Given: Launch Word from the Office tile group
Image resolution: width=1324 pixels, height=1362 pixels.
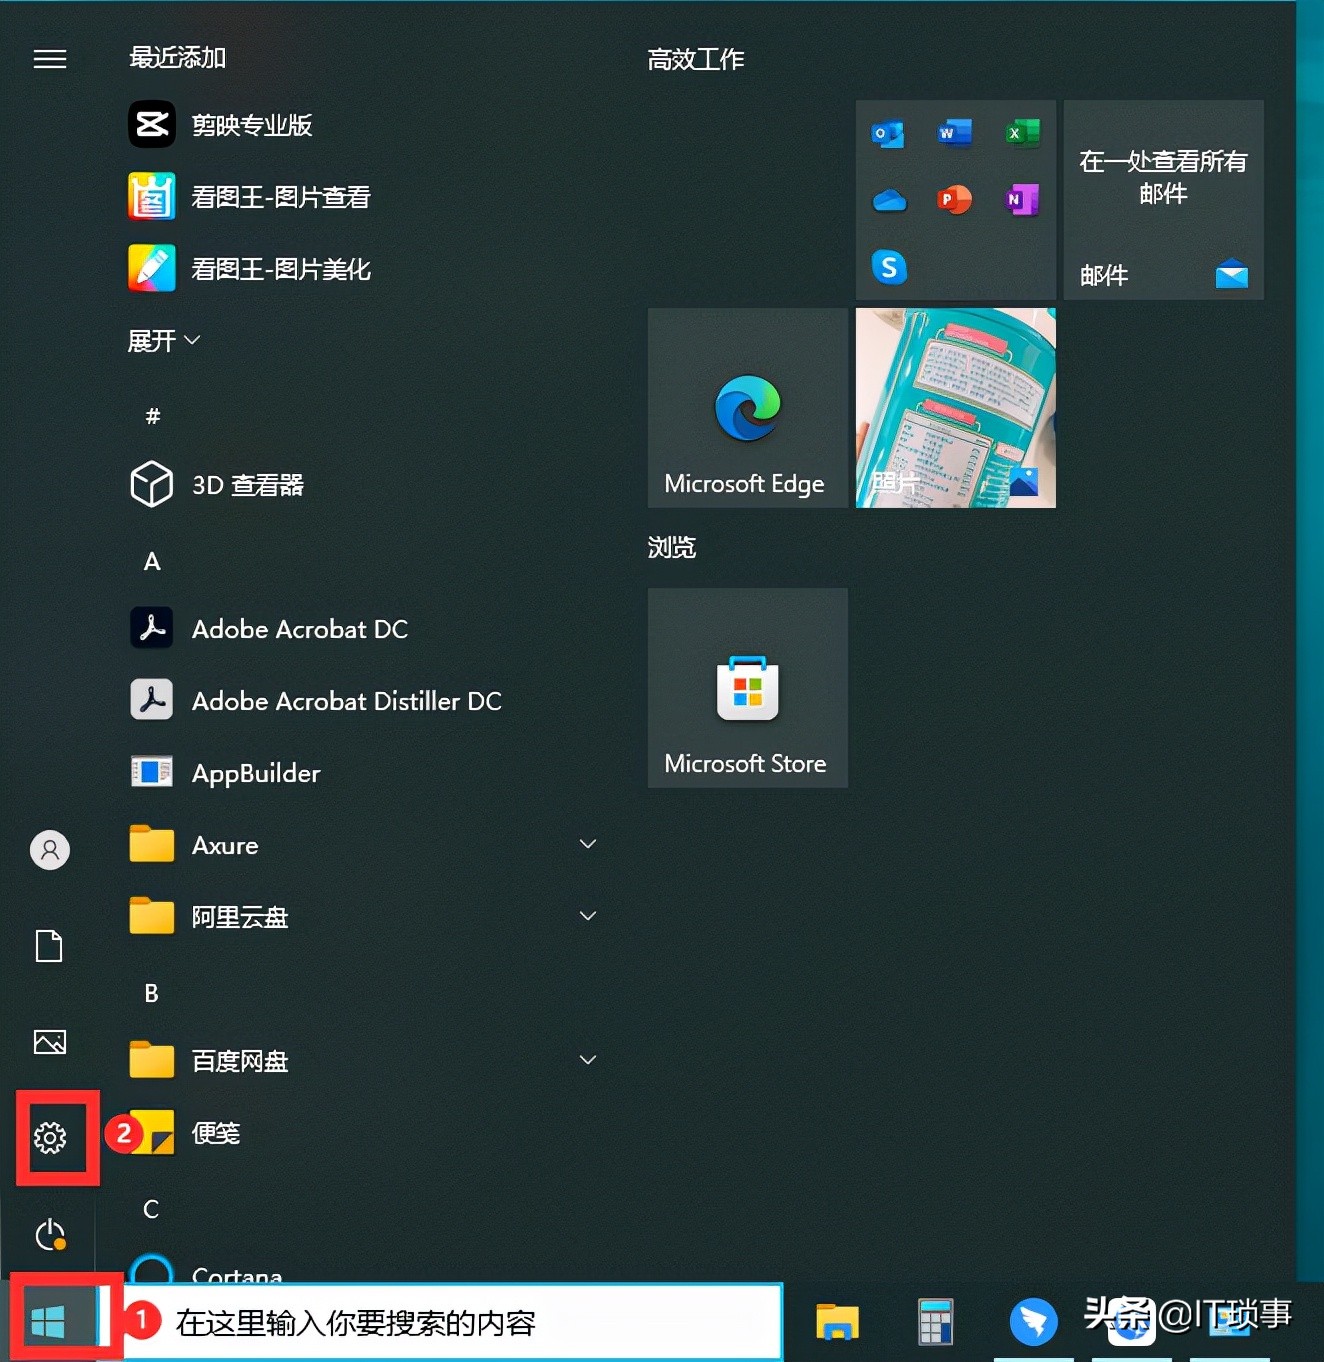Looking at the screenshot, I should pyautogui.click(x=954, y=132).
